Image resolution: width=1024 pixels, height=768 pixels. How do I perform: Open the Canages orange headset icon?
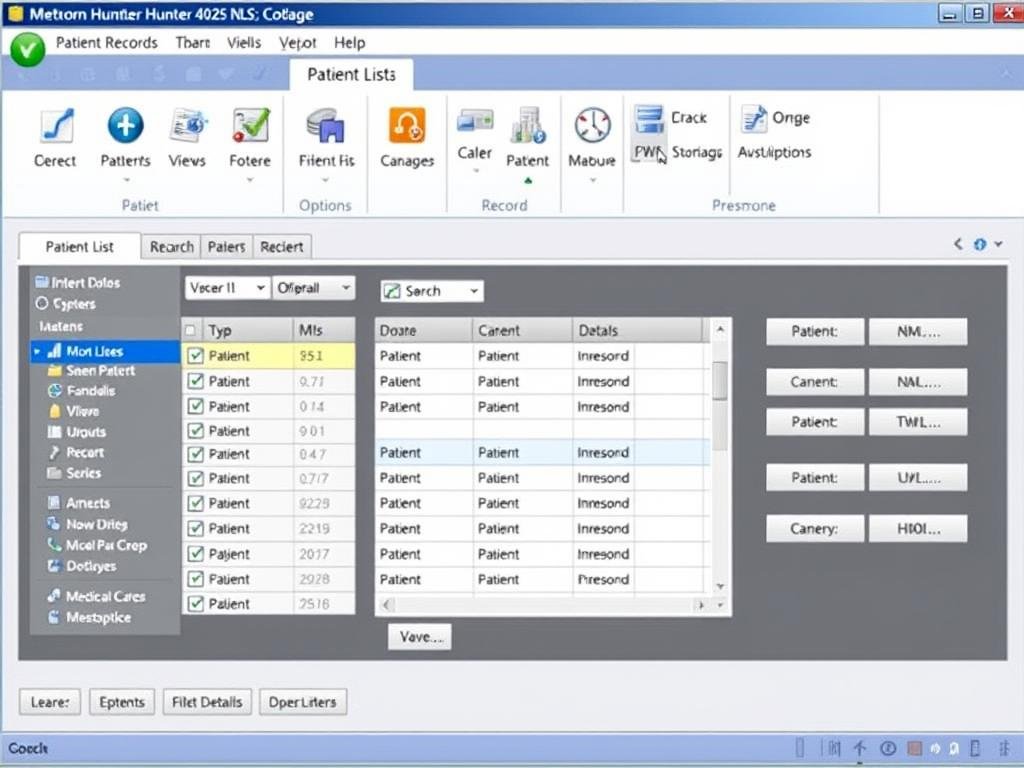tap(407, 127)
